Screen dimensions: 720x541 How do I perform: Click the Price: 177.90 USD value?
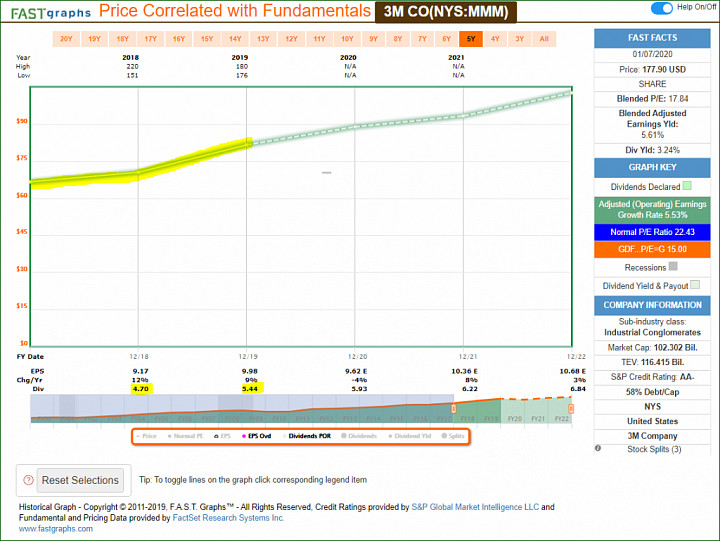tap(652, 69)
